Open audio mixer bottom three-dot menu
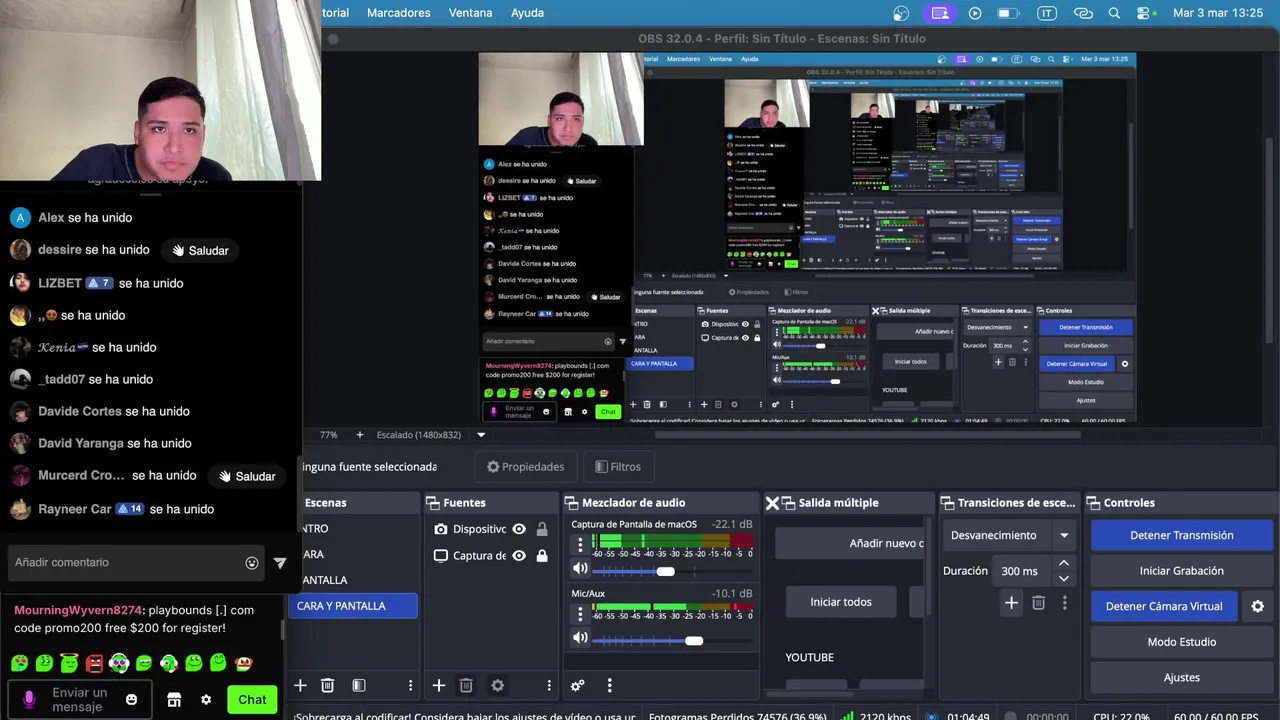The width and height of the screenshot is (1280, 720). click(609, 685)
